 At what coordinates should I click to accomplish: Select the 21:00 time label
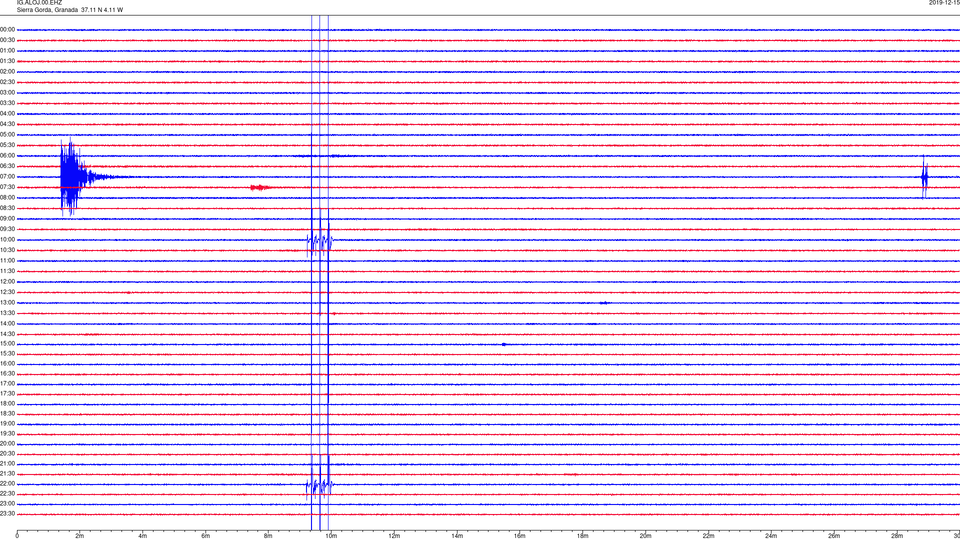tap(7, 463)
